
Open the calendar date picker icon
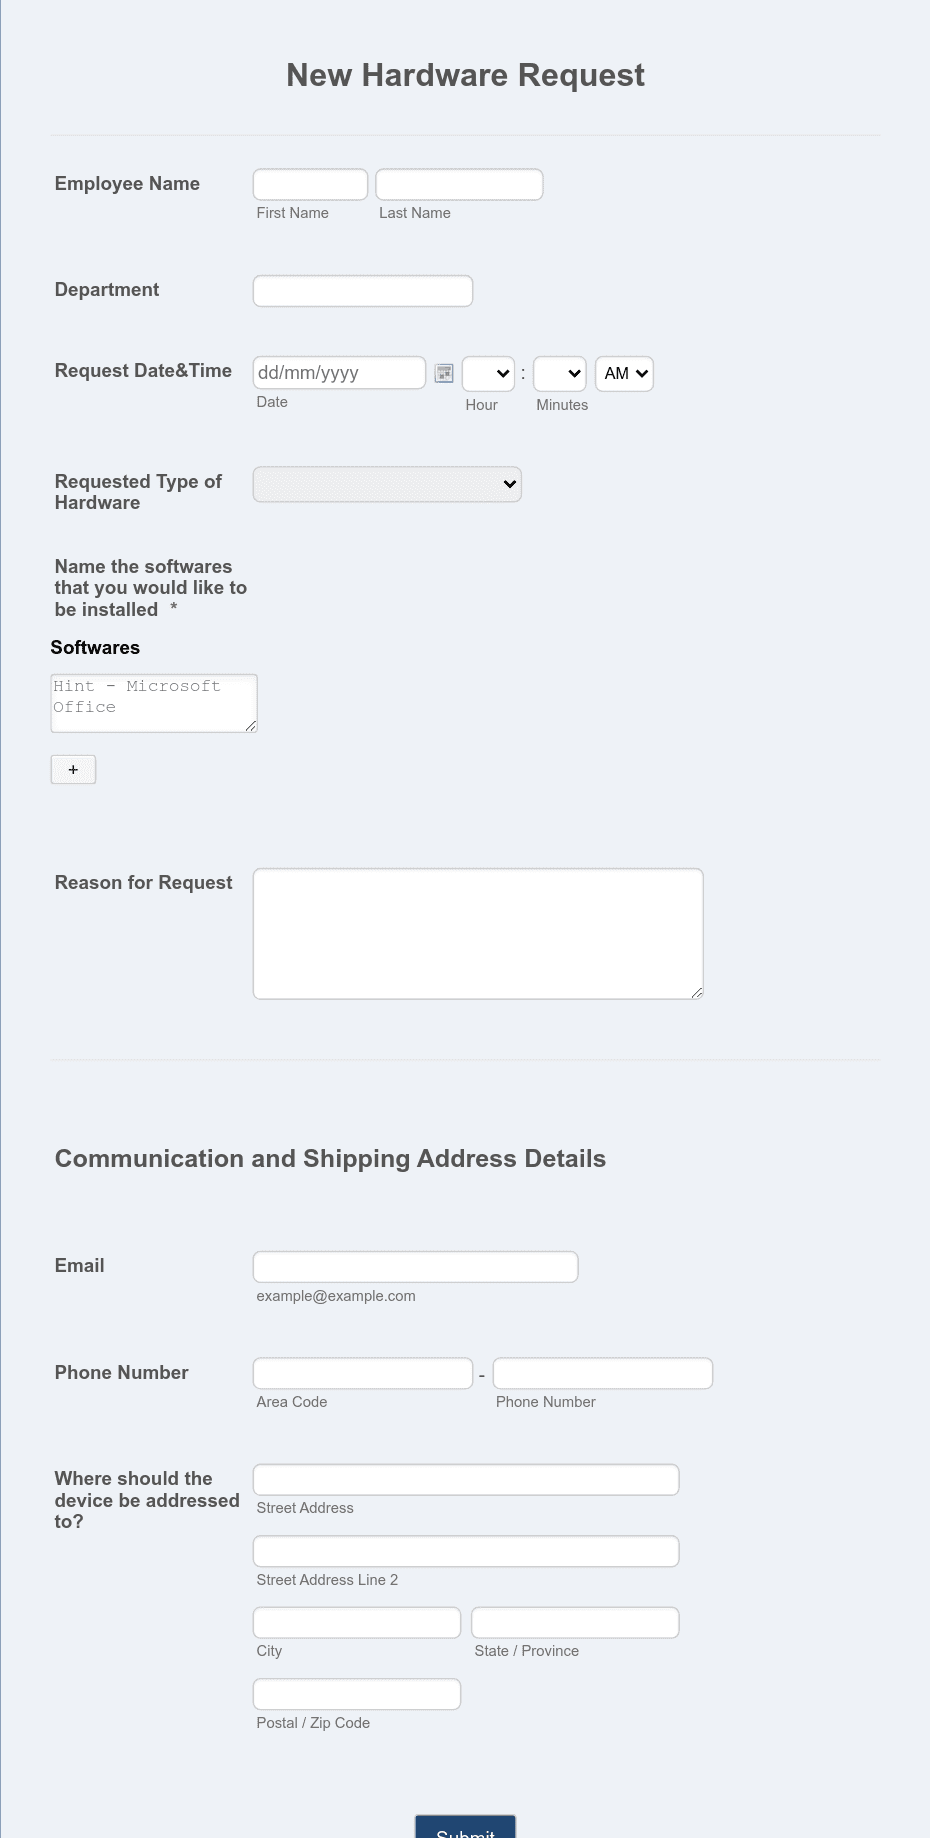[443, 372]
